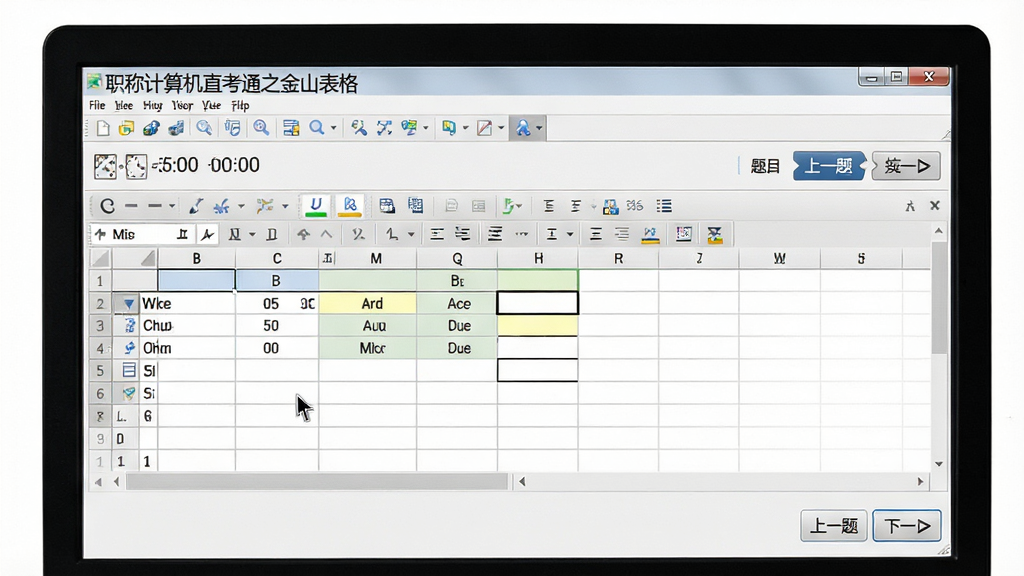The width and height of the screenshot is (1024, 576).
Task: Open the Vue menu
Action: (x=211, y=105)
